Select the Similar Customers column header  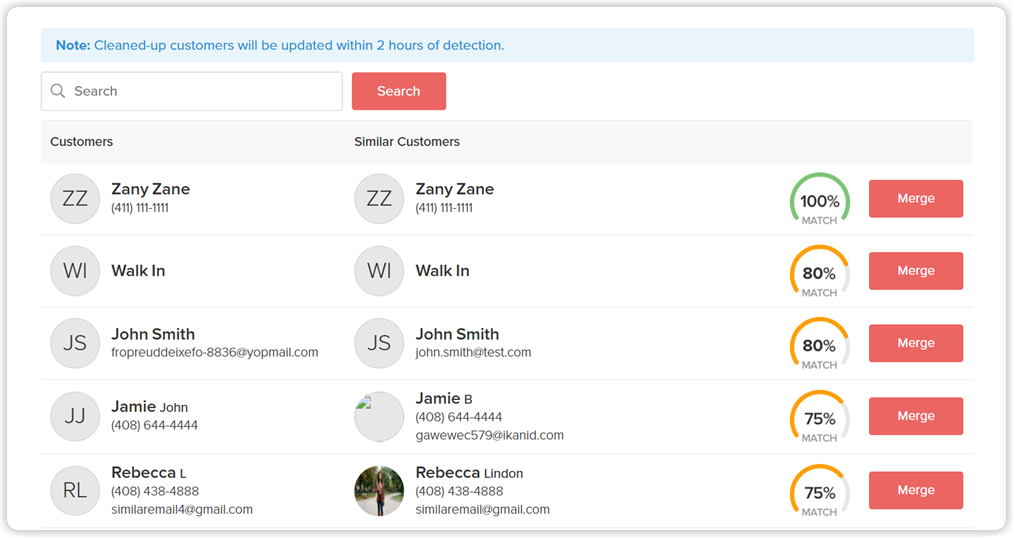407,142
